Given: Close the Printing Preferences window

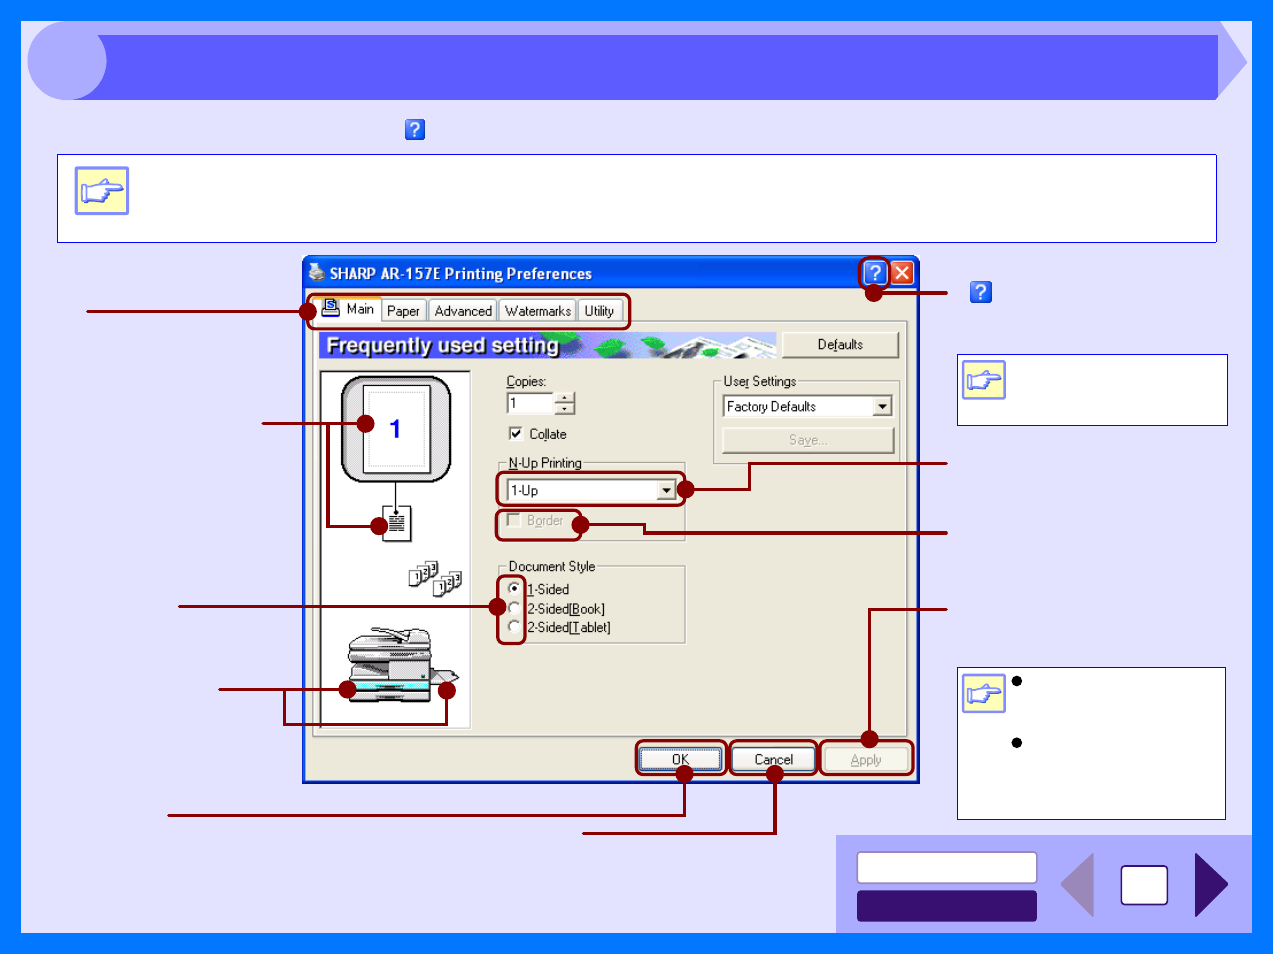Looking at the screenshot, I should [902, 273].
